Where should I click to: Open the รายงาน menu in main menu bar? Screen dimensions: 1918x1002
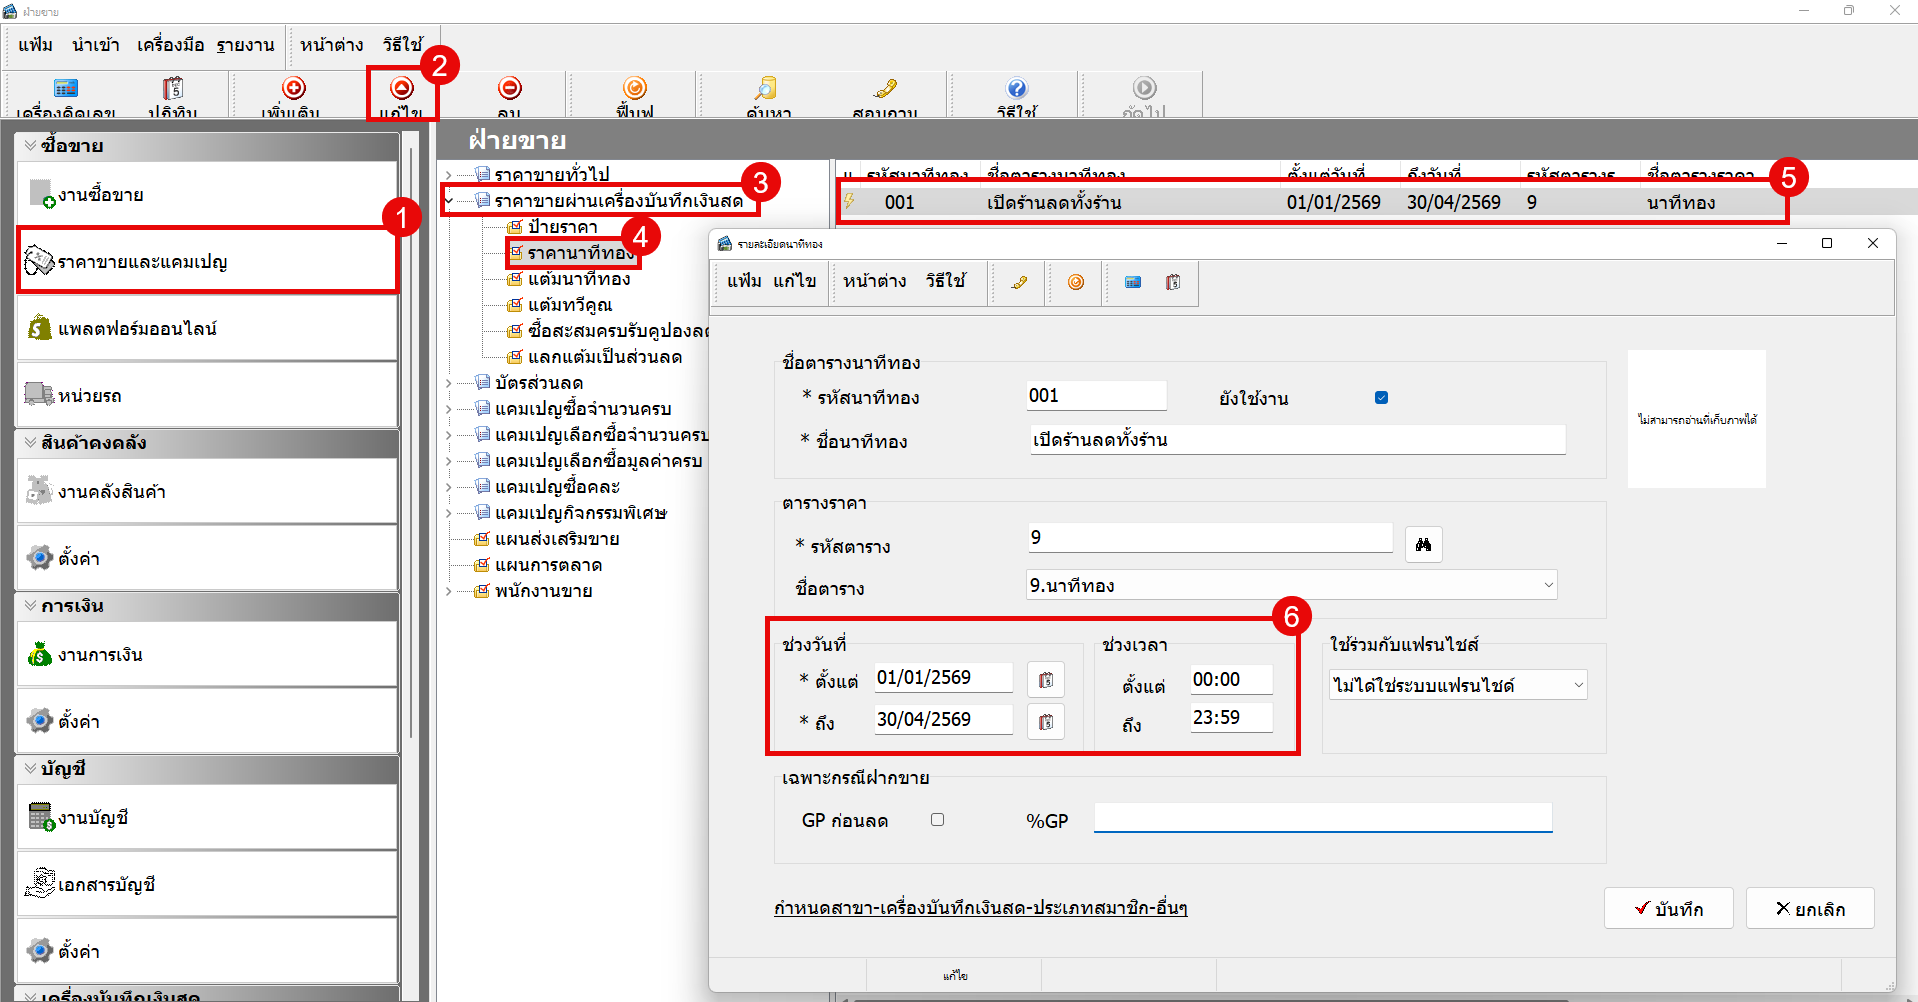[x=245, y=45]
